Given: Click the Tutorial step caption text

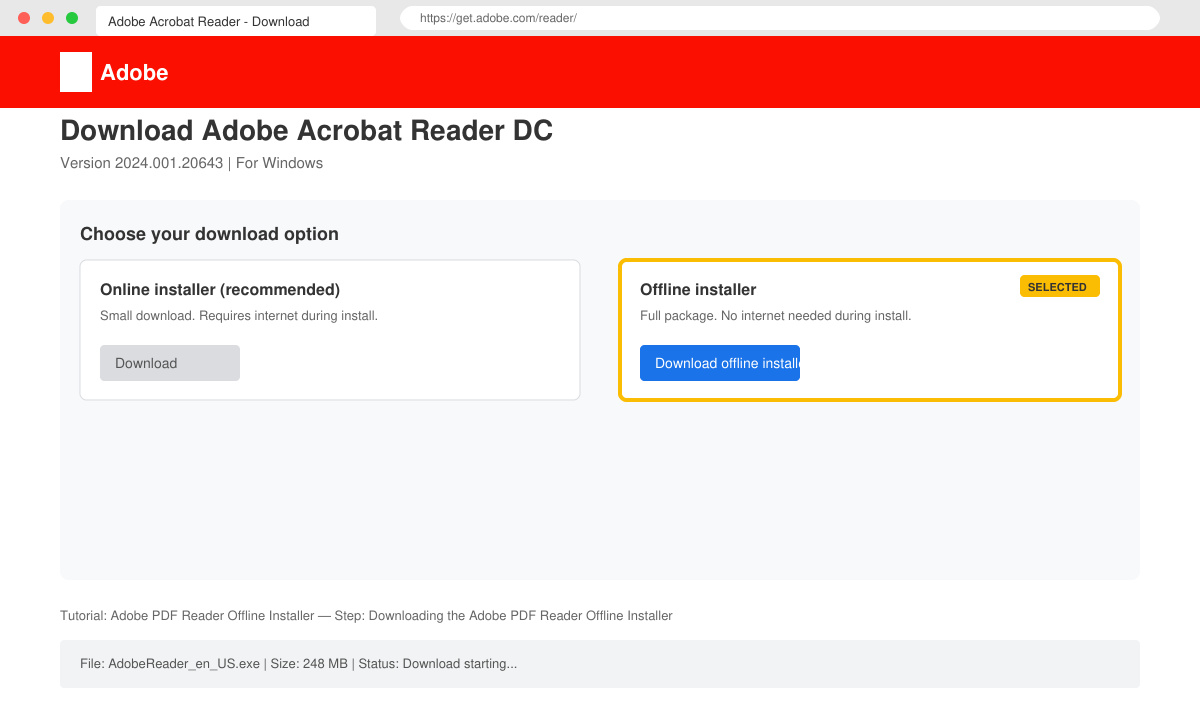Looking at the screenshot, I should (x=366, y=616).
